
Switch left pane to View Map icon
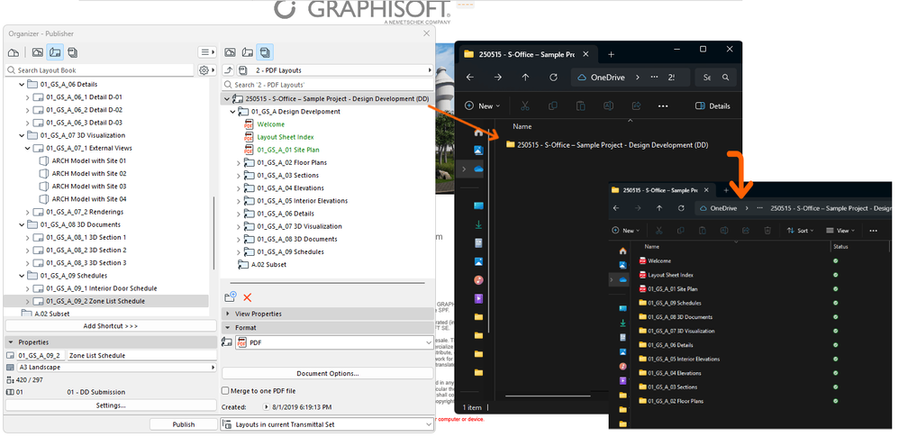36,52
